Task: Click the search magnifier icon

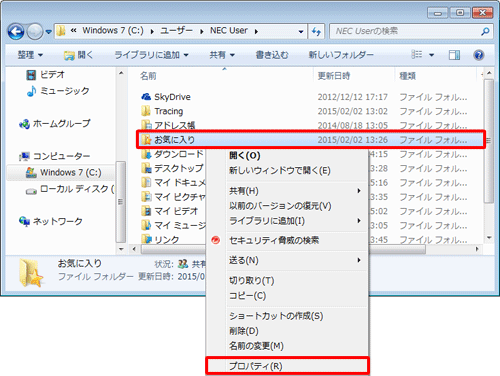Action: pos(485,31)
